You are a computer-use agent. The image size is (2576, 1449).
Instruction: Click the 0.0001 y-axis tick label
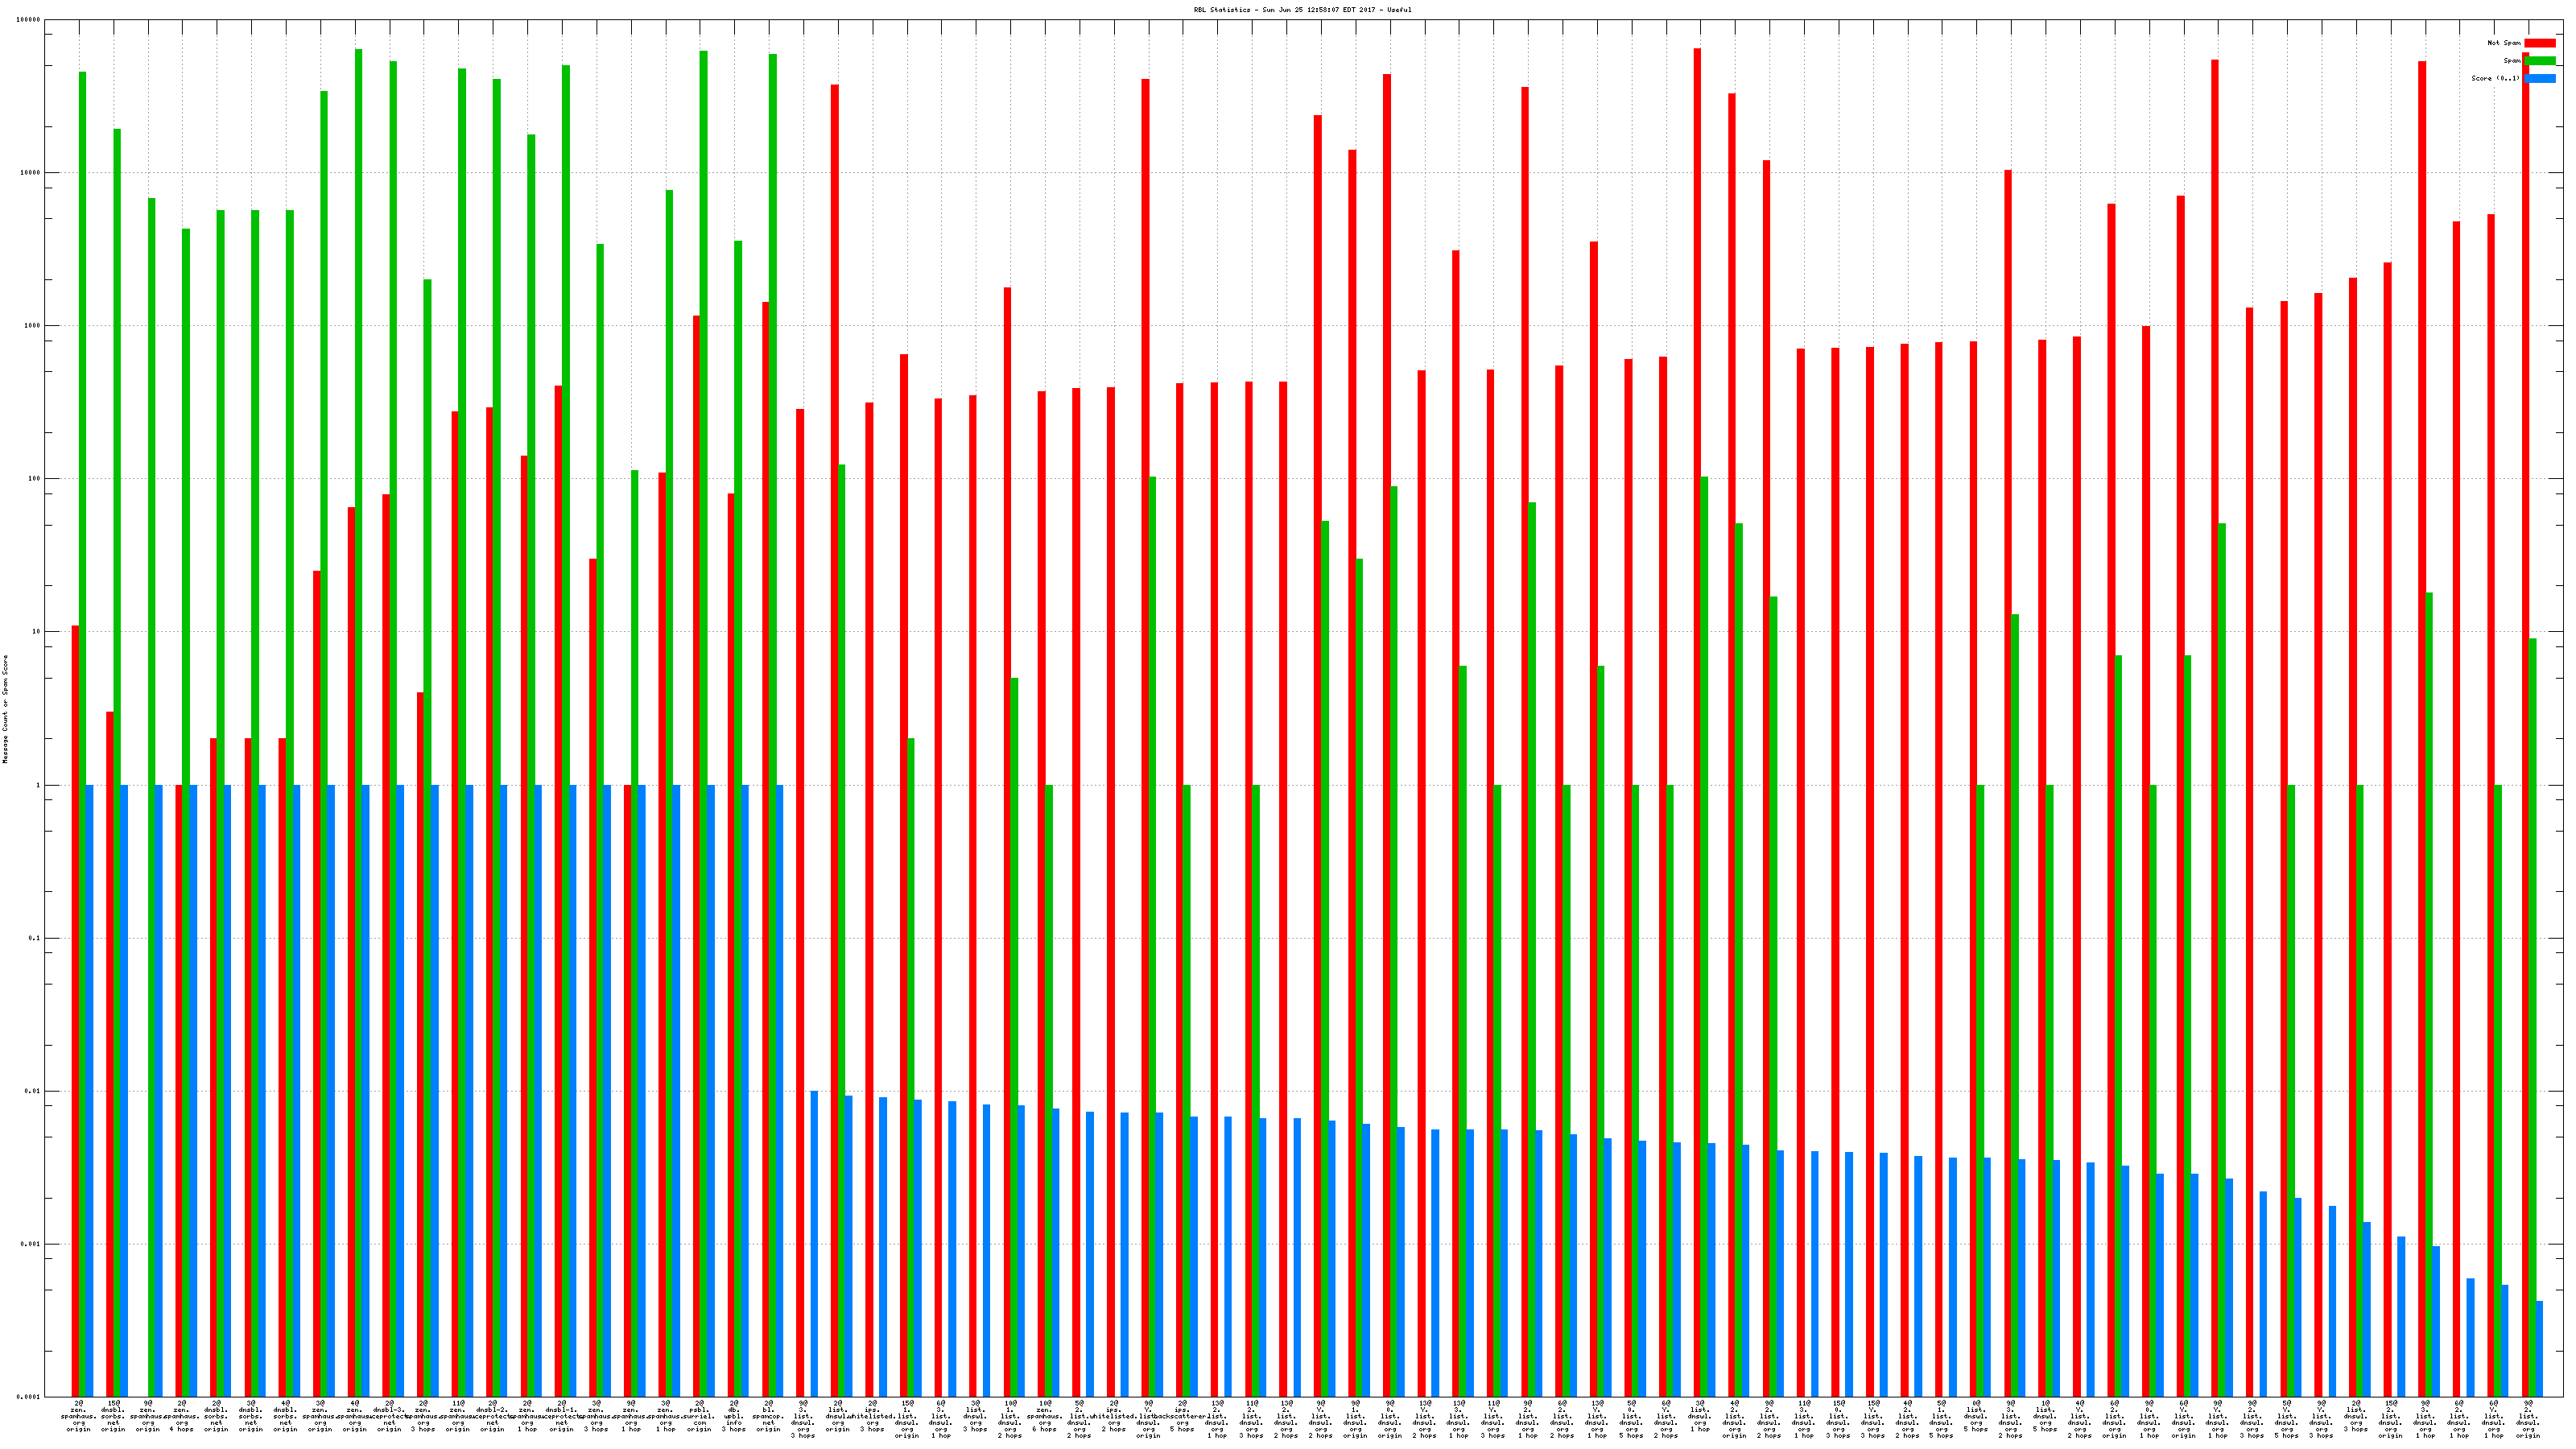(x=30, y=1397)
